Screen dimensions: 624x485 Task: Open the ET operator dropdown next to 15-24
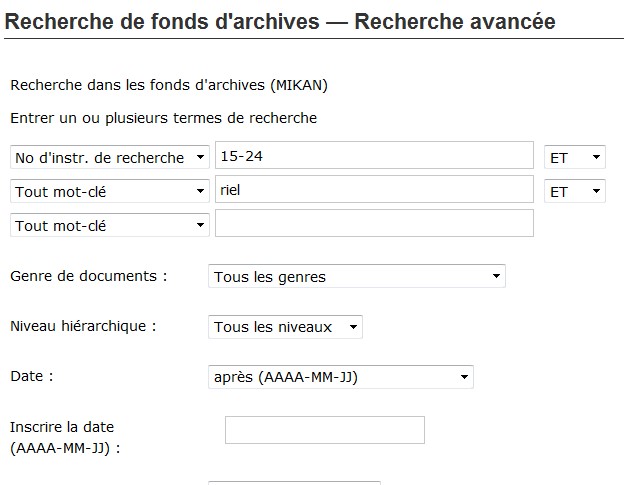click(x=575, y=158)
